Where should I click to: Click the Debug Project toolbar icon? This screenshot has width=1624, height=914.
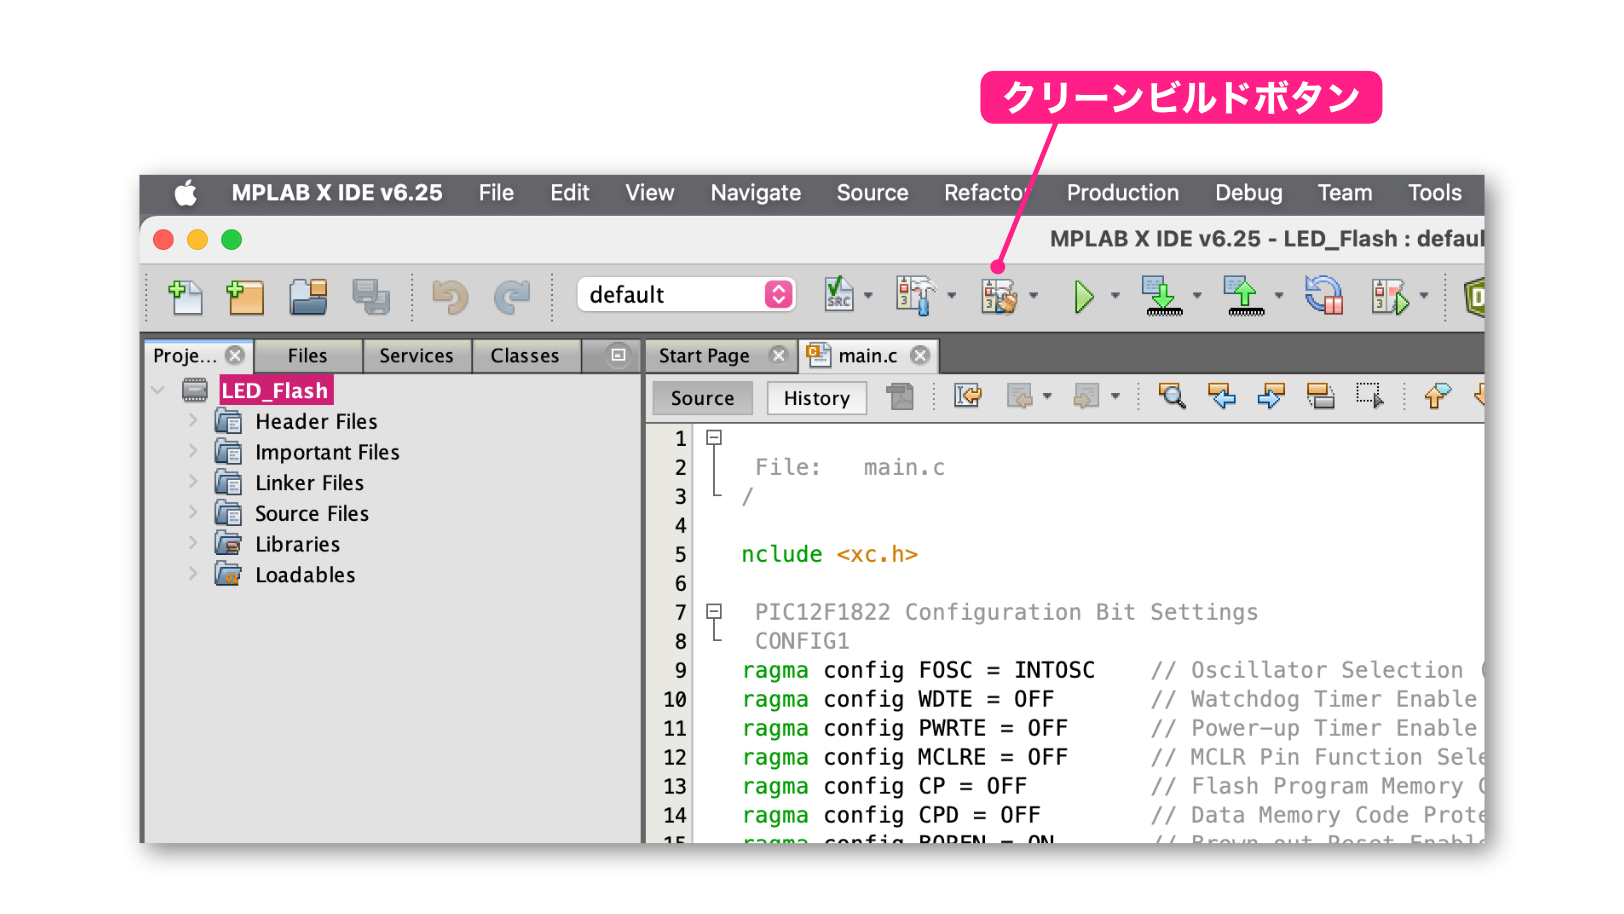[x=1390, y=296]
